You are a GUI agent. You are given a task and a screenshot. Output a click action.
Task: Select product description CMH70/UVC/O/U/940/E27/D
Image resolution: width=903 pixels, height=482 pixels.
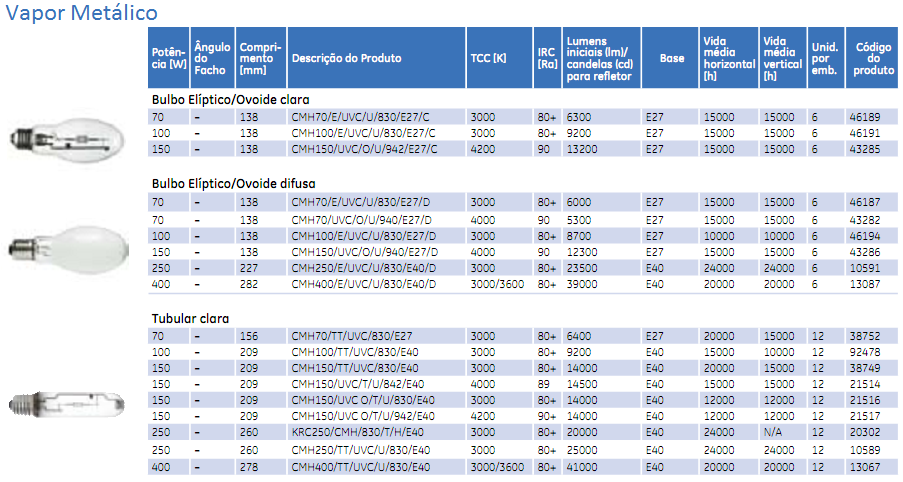click(x=362, y=220)
